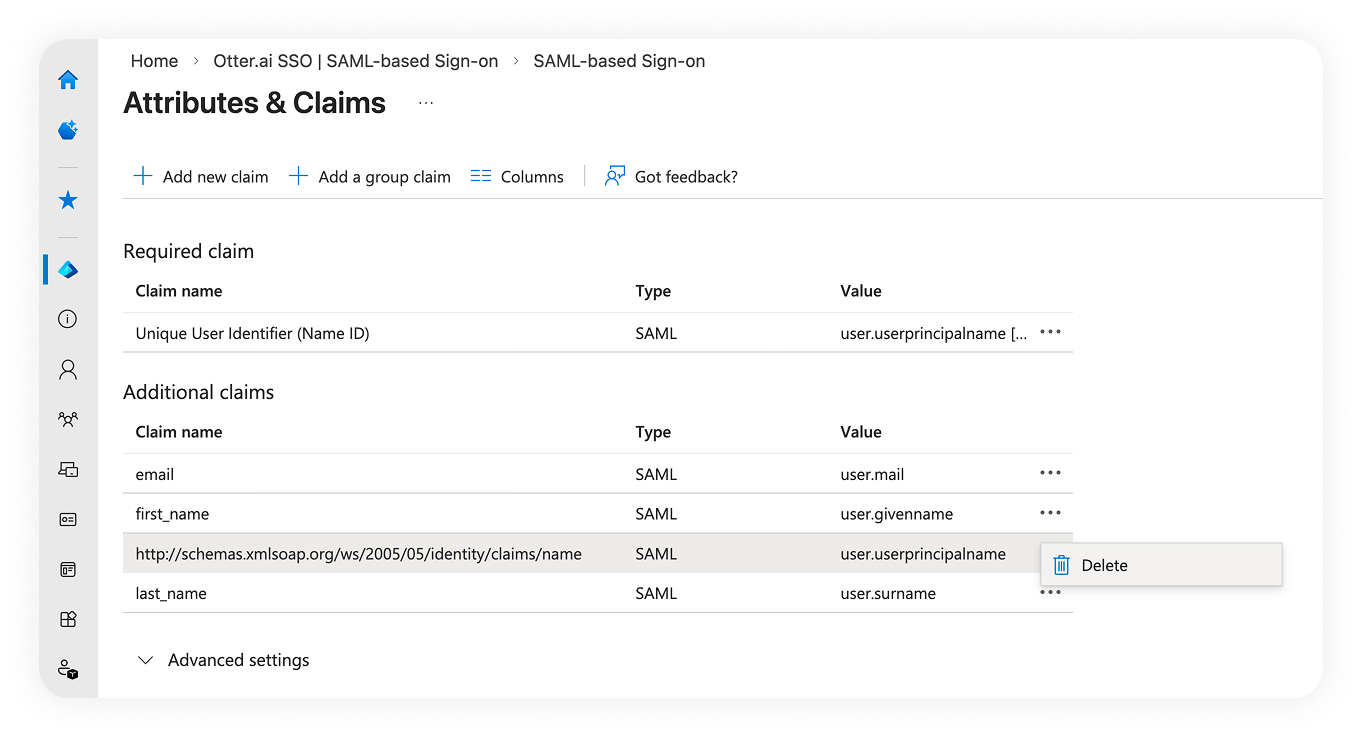Click the Groups people icon in sidebar
This screenshot has width=1362, height=737.
(x=68, y=419)
